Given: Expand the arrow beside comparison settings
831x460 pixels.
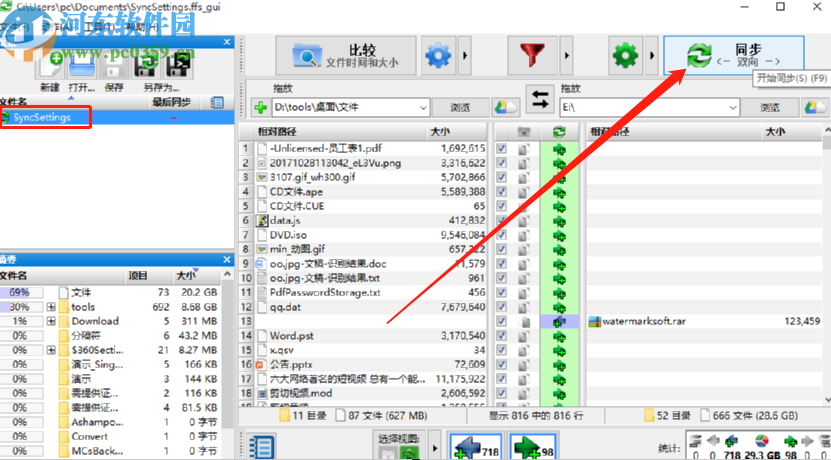Looking at the screenshot, I should pyautogui.click(x=465, y=55).
